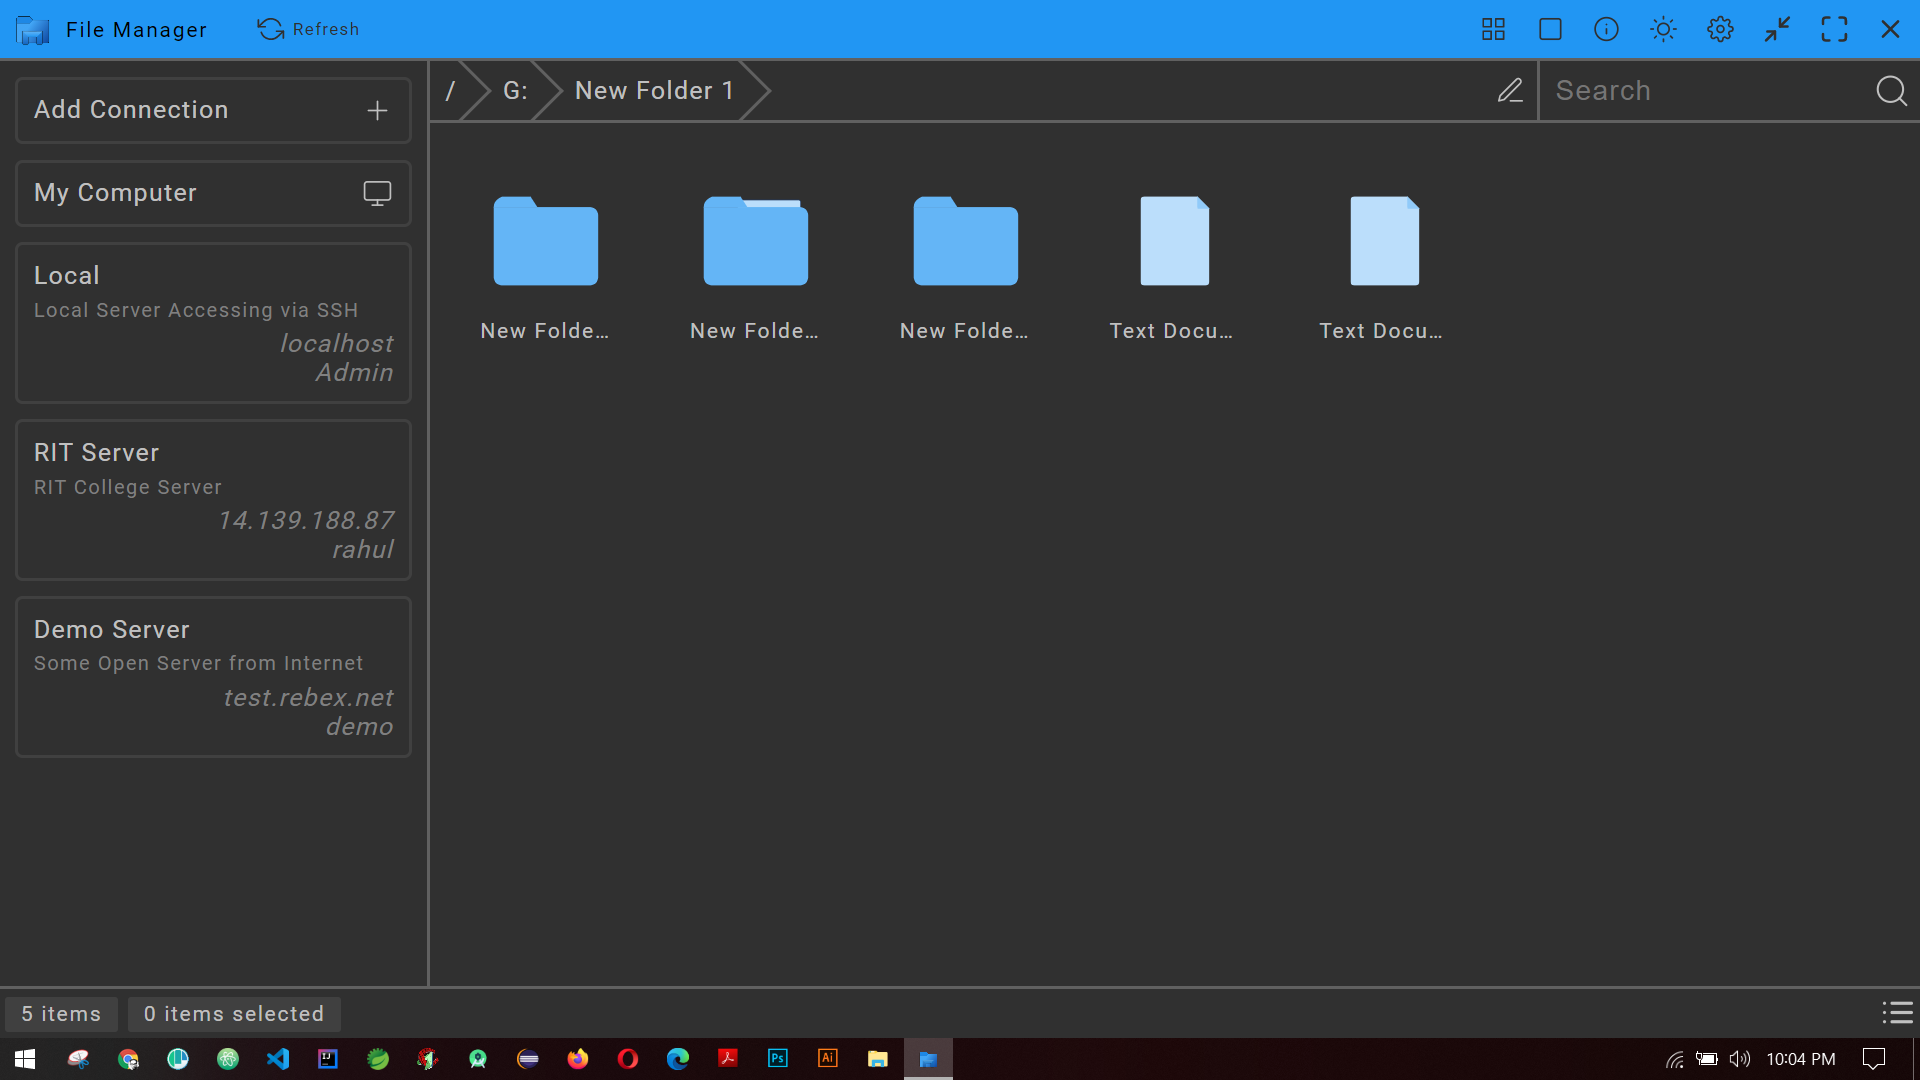Open My Computer

212,193
